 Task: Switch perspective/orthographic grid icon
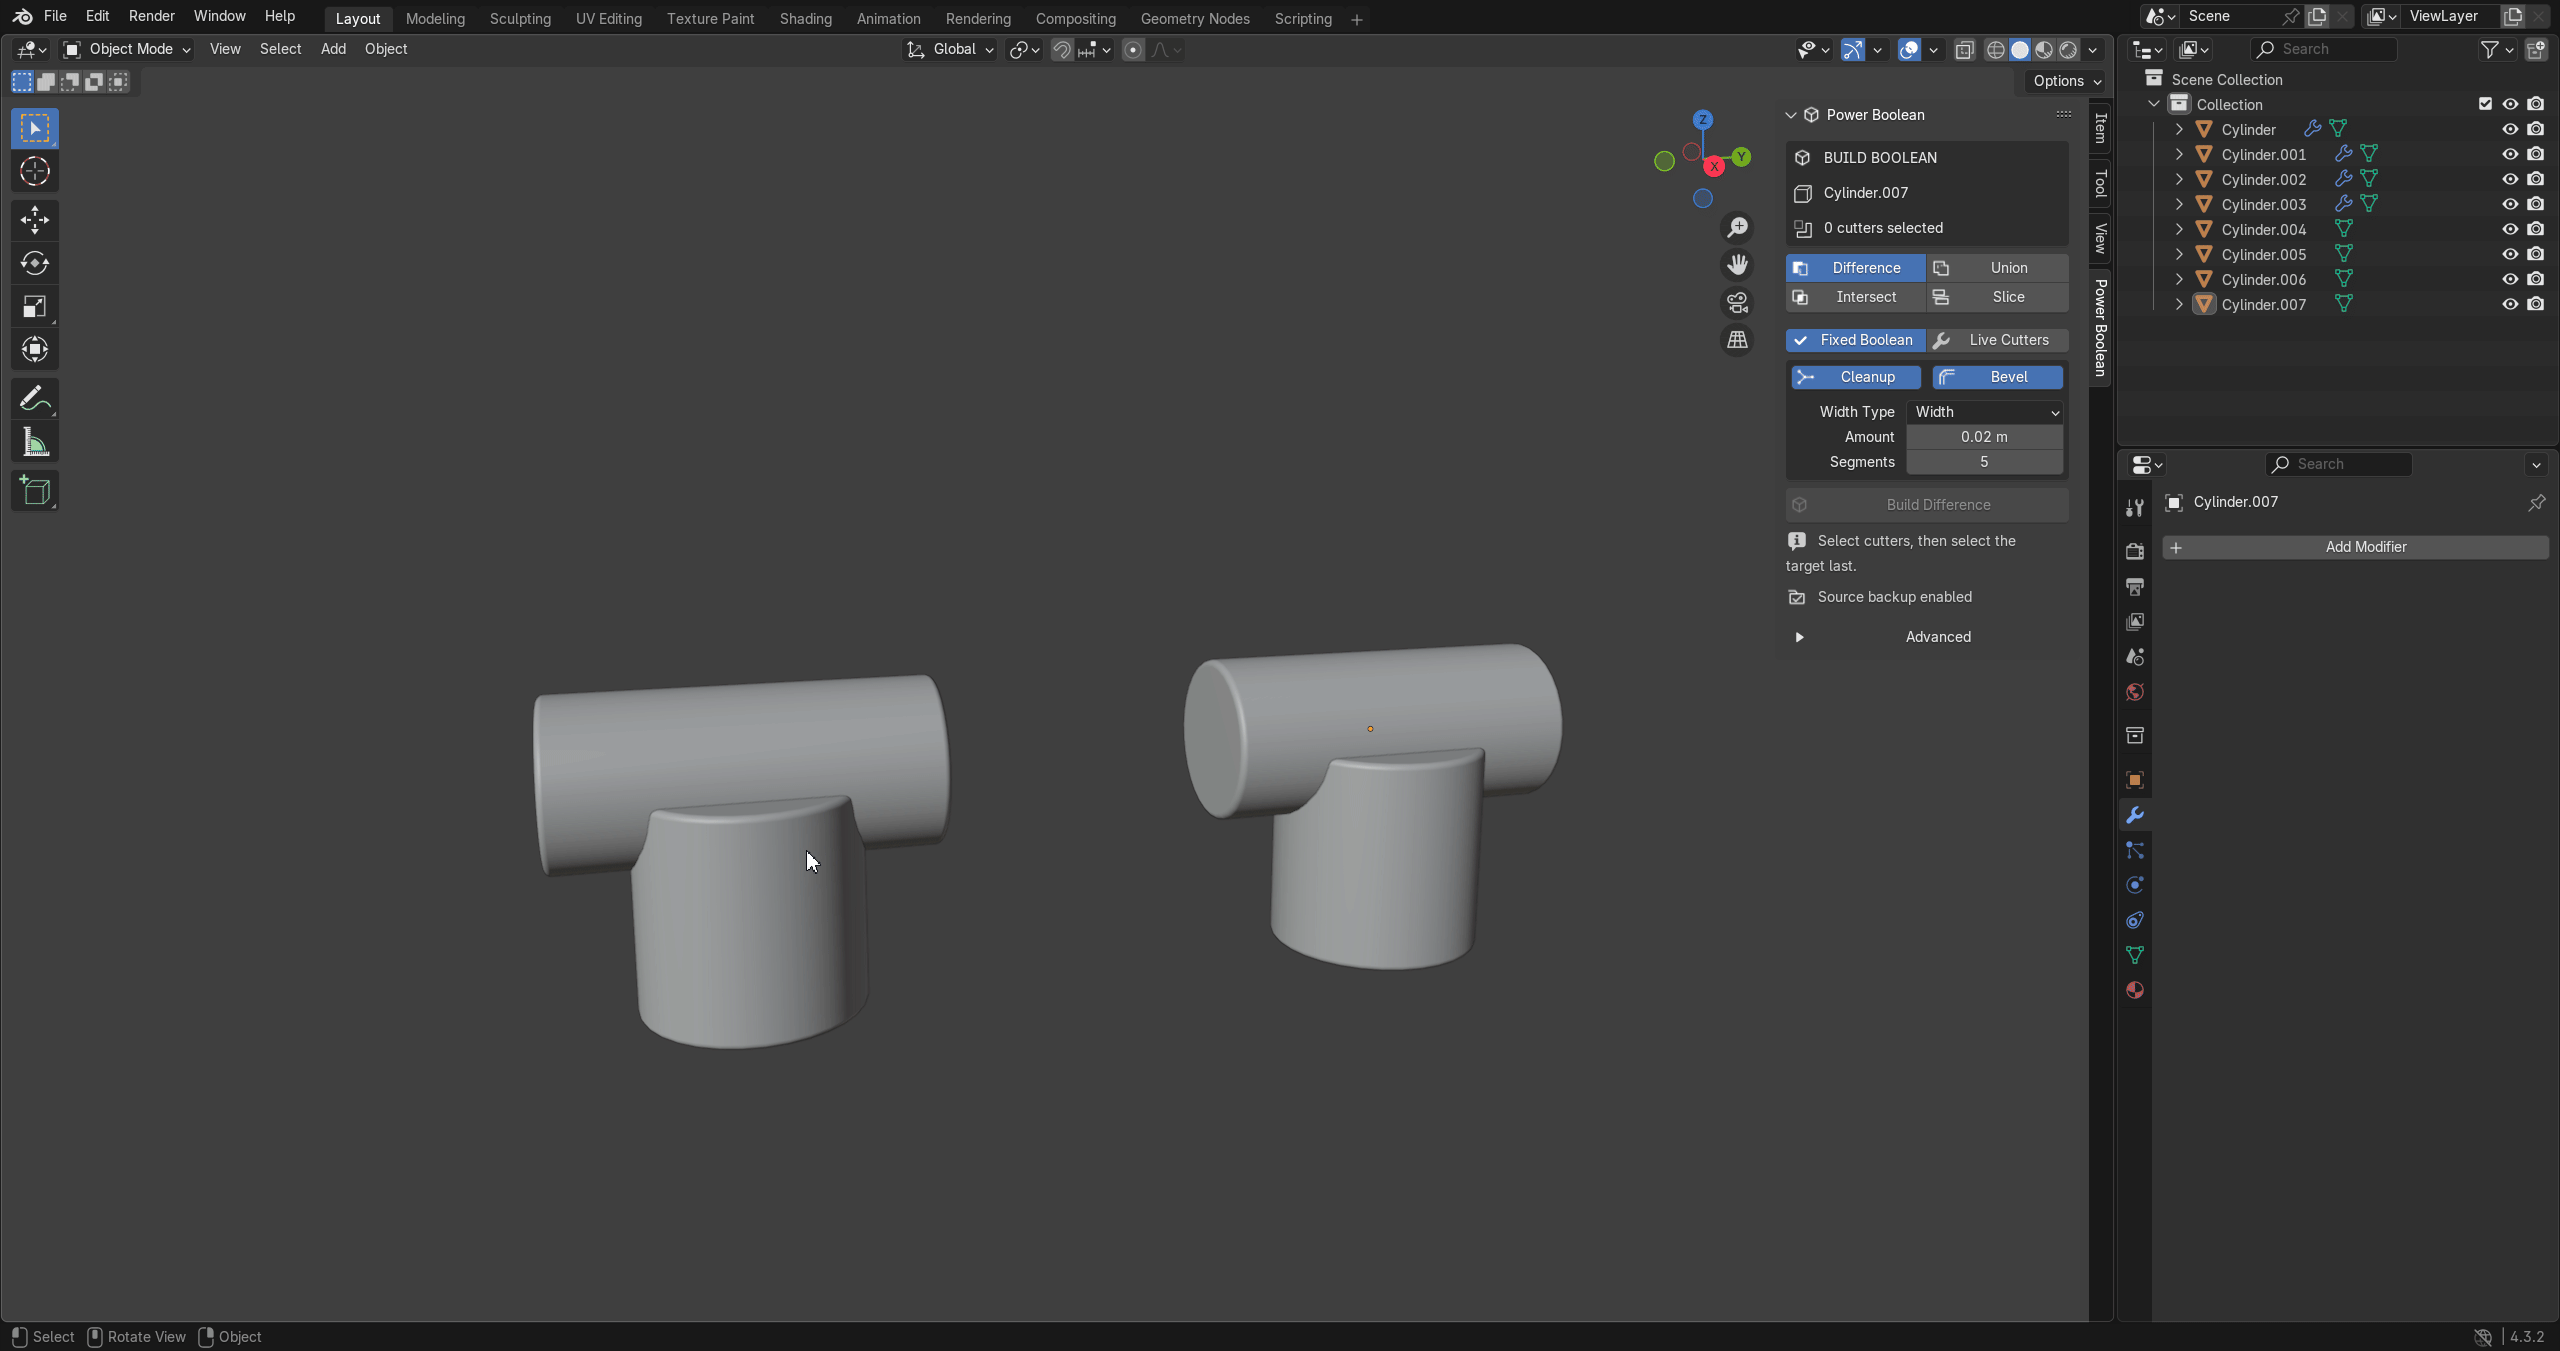[1738, 341]
